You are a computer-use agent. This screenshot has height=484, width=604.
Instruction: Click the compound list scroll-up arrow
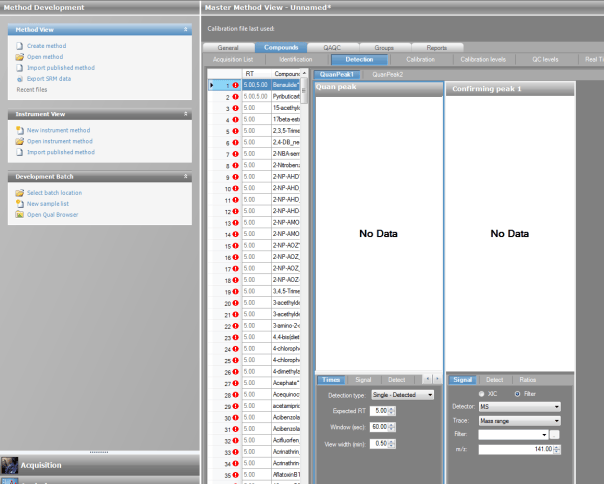pos(304,73)
